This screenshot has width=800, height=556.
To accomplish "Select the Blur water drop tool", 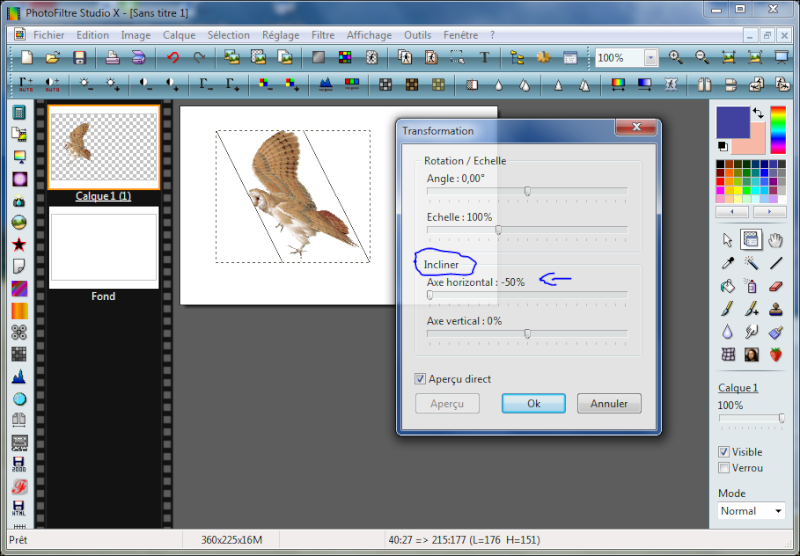I will click(728, 332).
